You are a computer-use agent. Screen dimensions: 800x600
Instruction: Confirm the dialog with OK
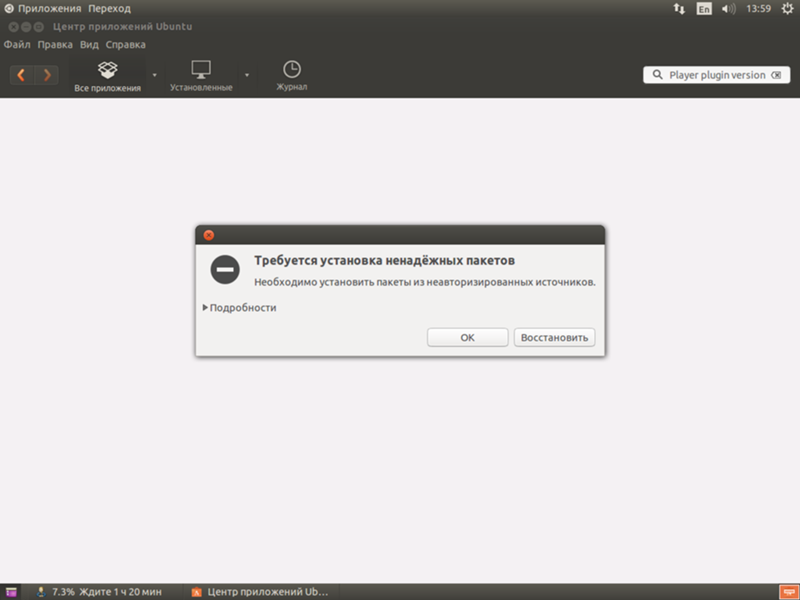467,337
